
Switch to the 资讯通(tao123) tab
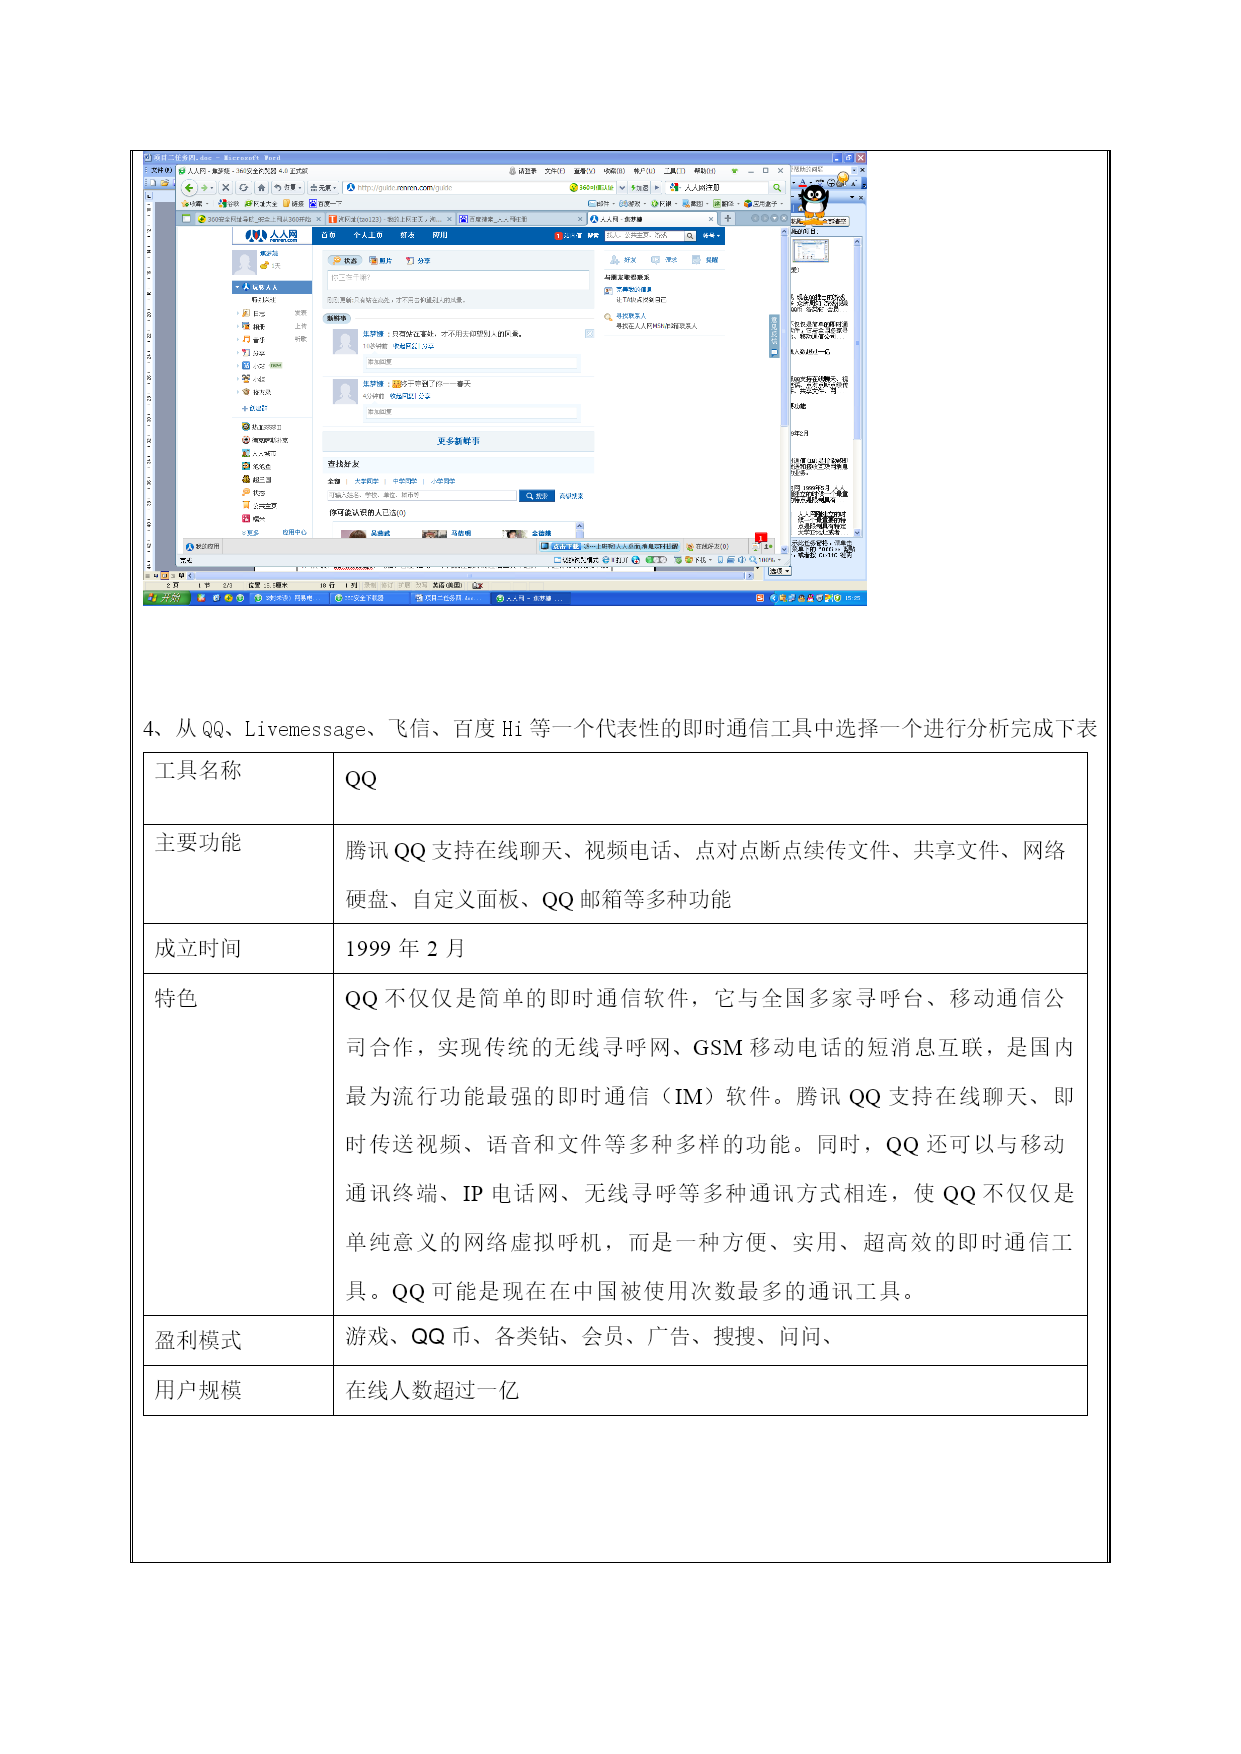click(x=390, y=219)
